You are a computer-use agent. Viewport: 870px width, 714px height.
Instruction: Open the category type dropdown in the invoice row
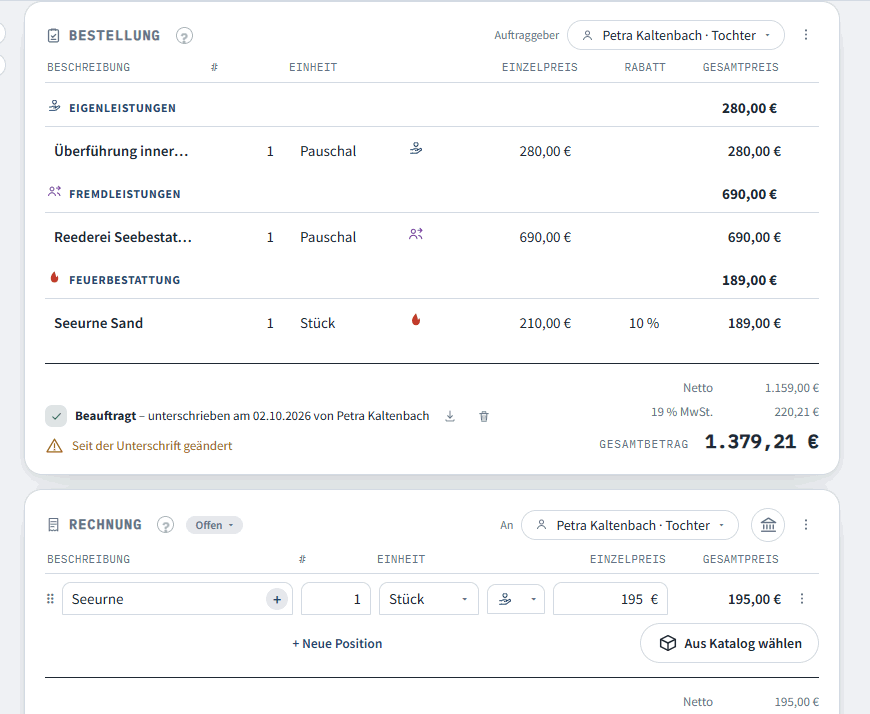515,599
